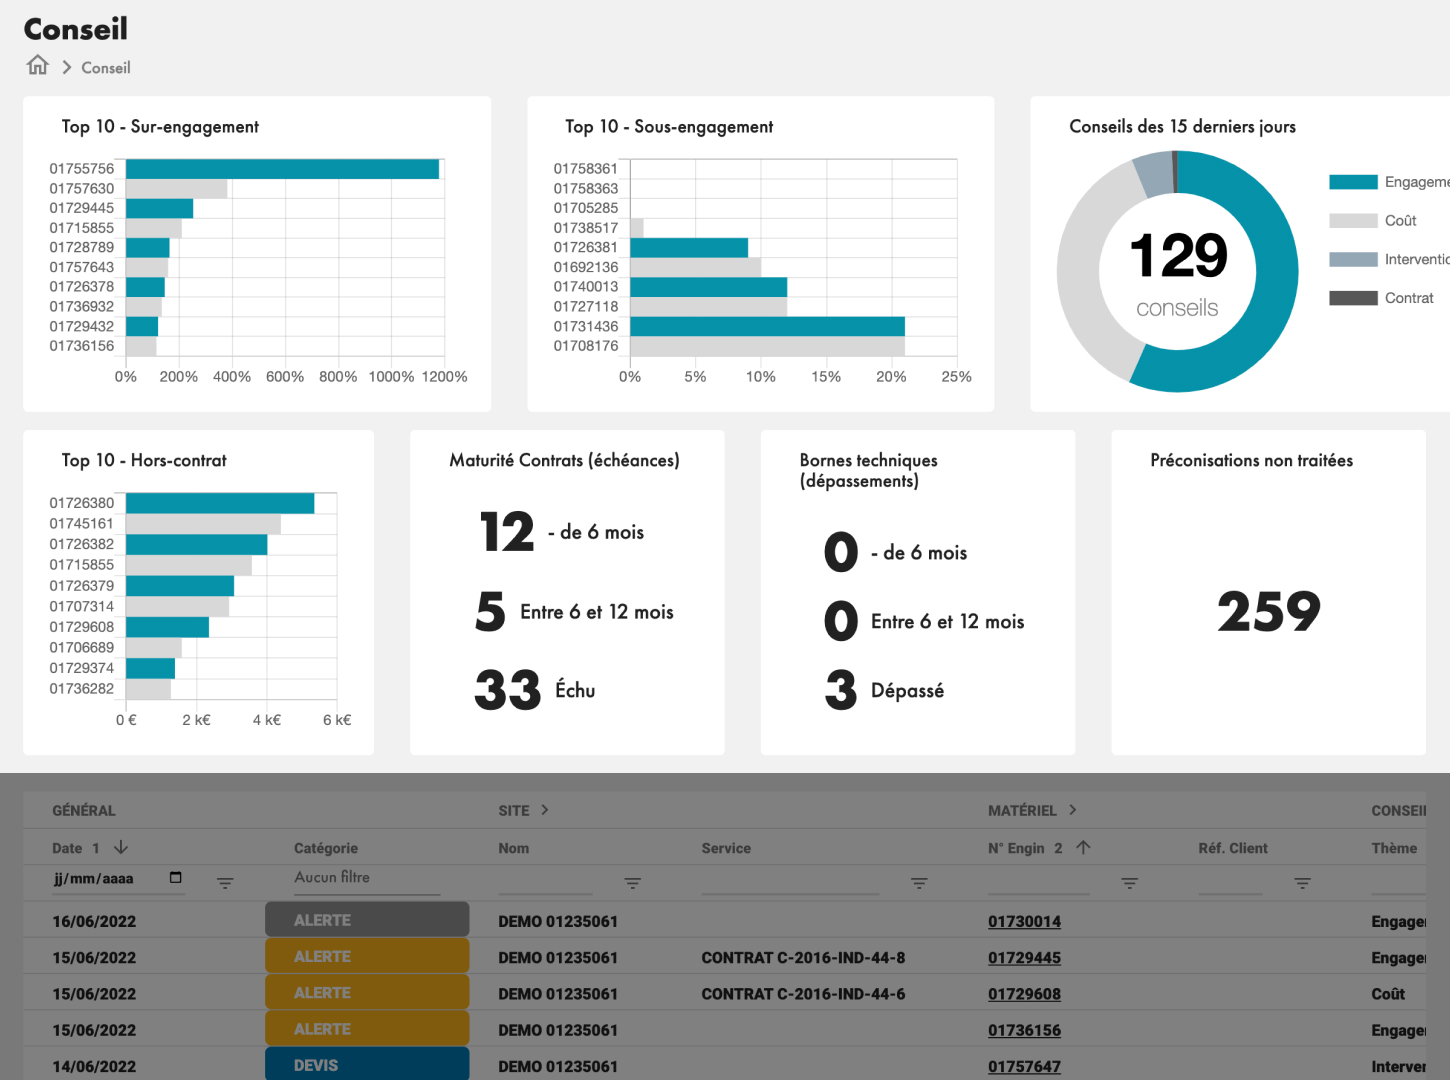Toggle the Coût legend swatch
1450x1080 pixels.
click(x=1353, y=221)
